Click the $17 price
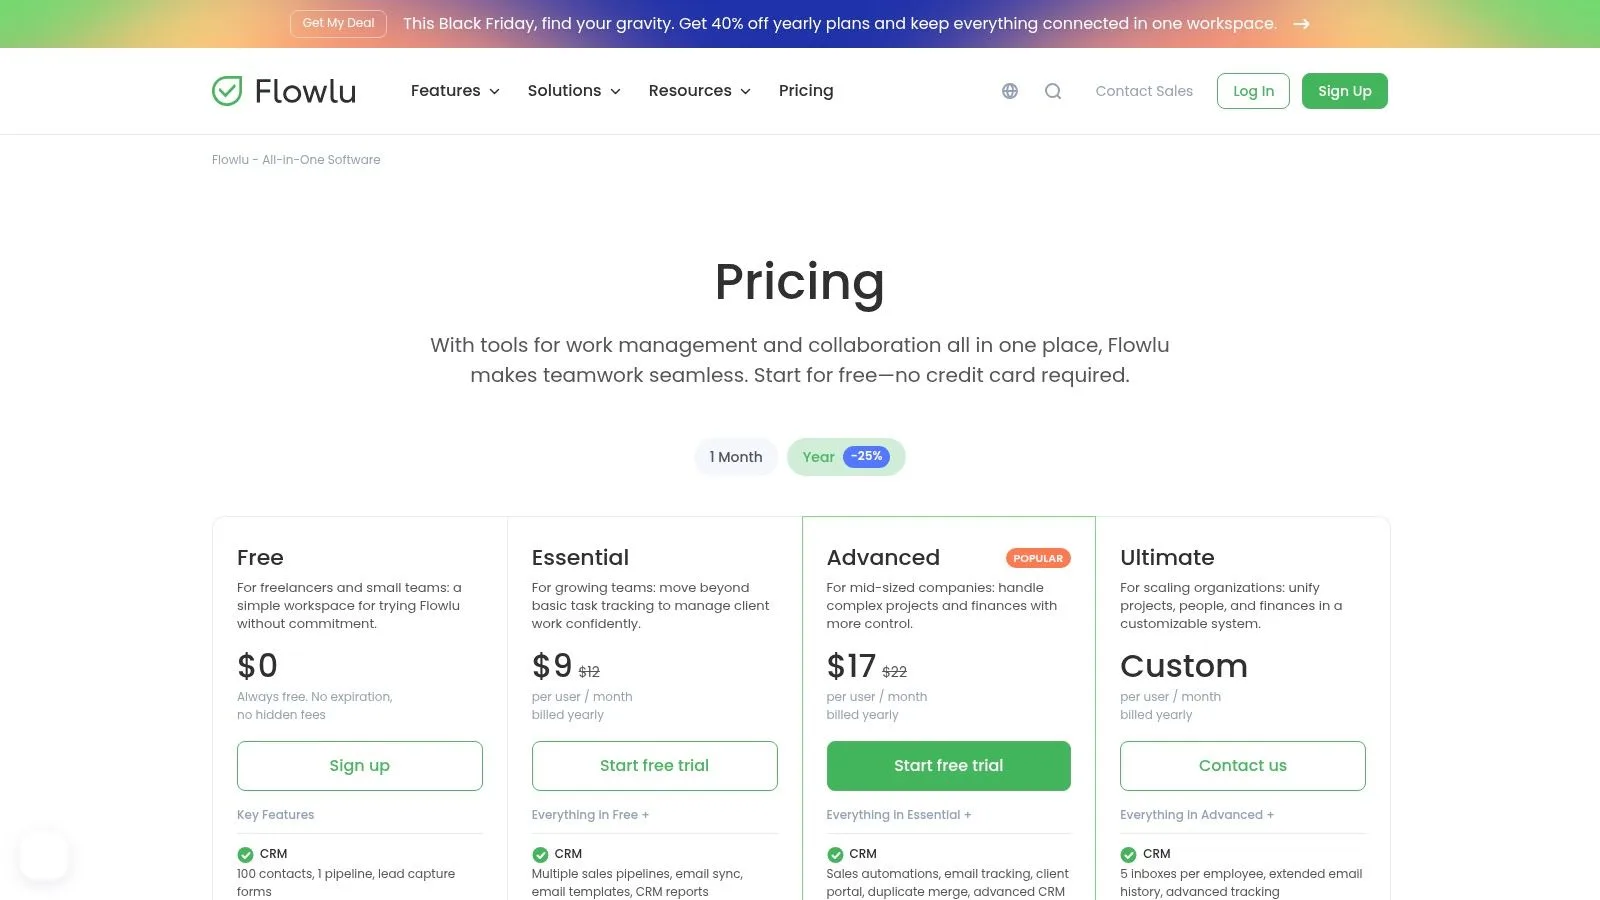Screen dimensions: 1600x900 coord(851,666)
